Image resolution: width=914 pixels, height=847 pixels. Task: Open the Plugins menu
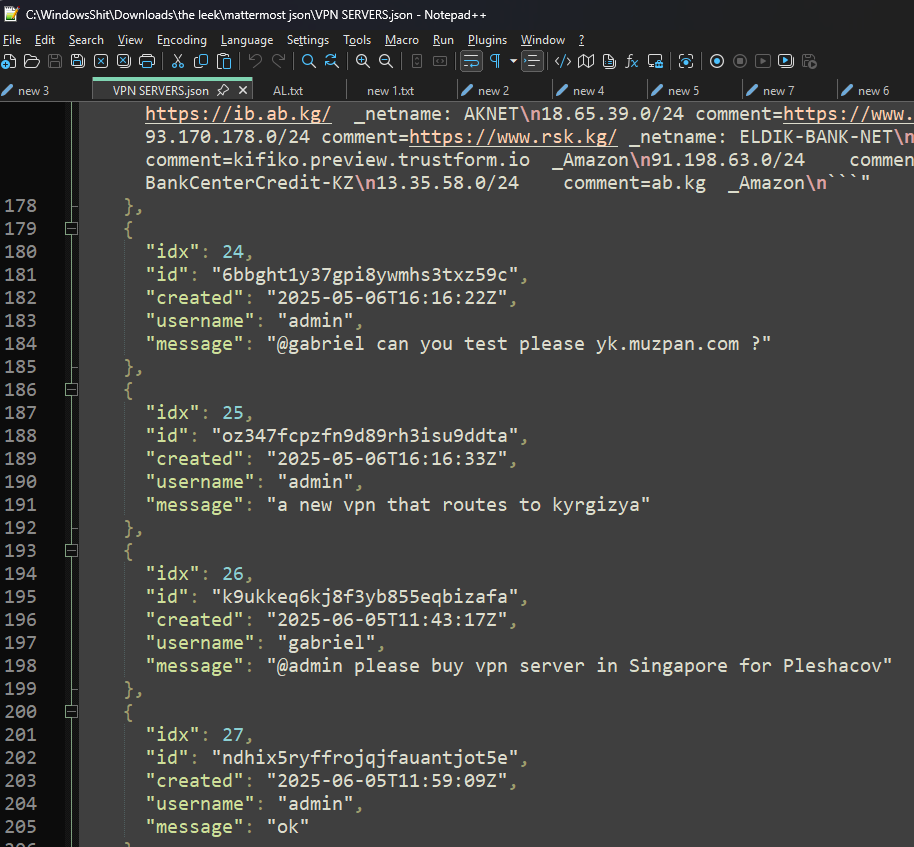click(487, 40)
